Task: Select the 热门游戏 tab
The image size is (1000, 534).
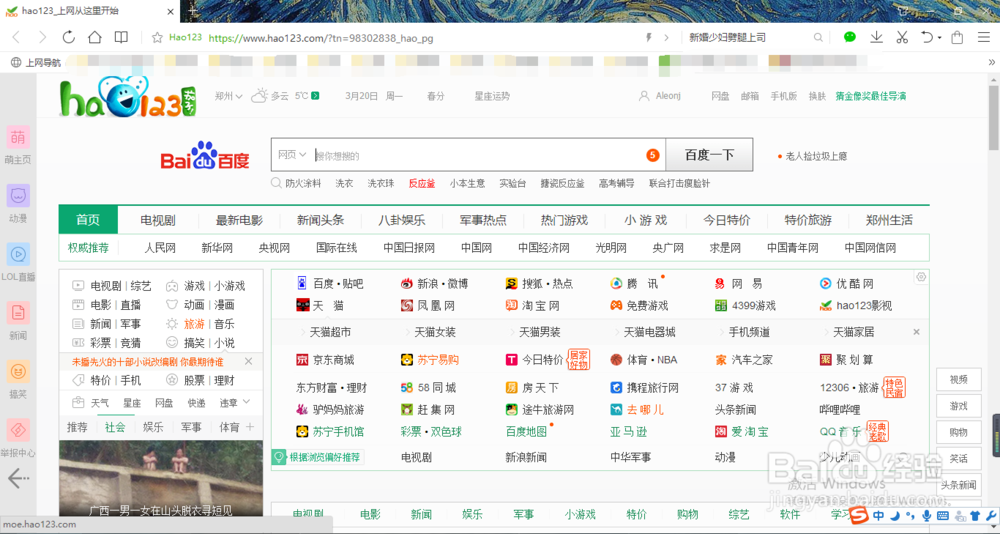Action: point(564,220)
